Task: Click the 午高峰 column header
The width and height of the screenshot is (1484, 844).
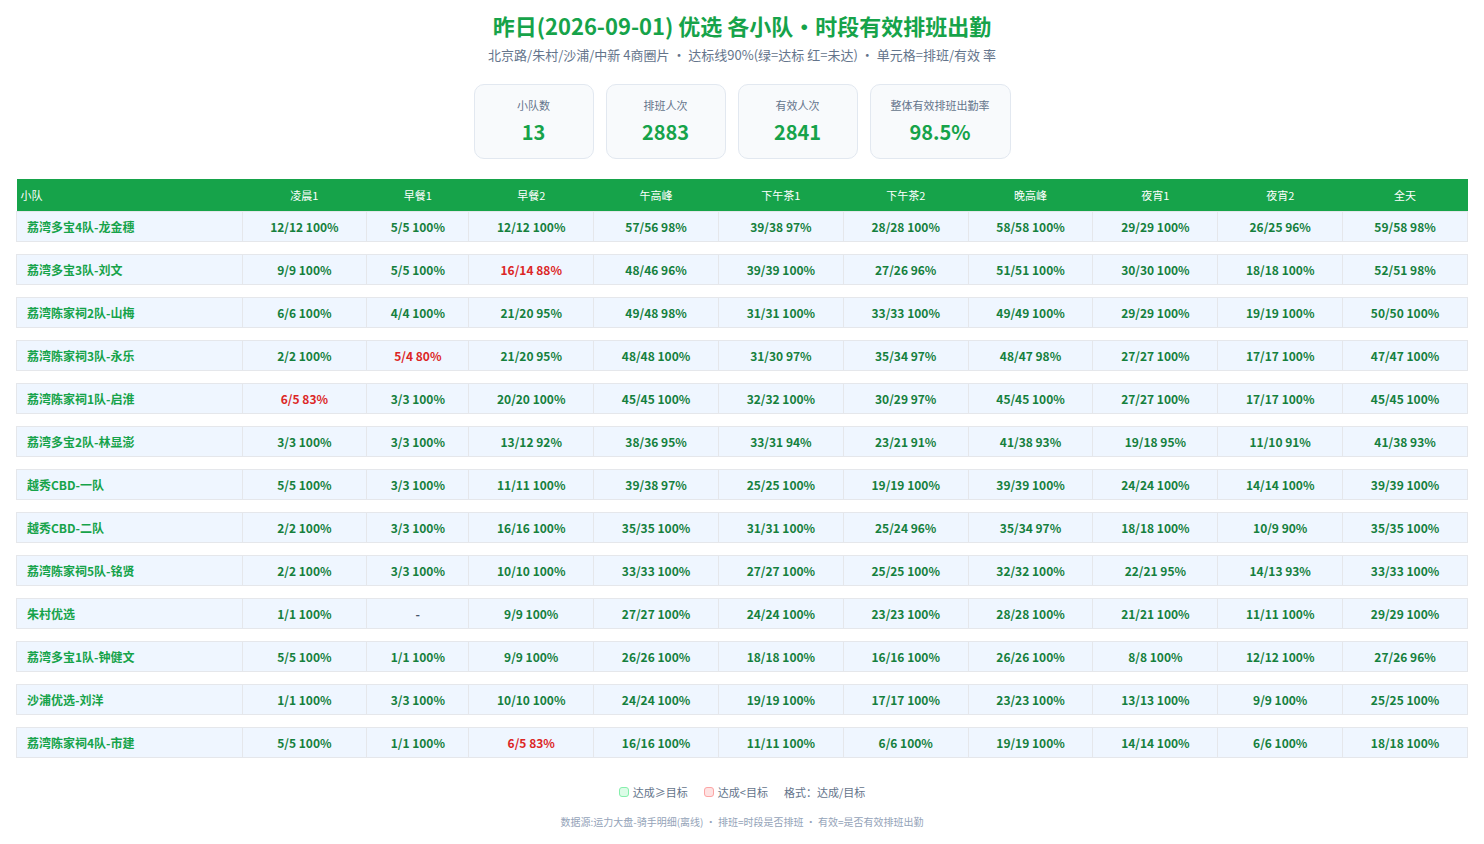Action: pos(656,196)
